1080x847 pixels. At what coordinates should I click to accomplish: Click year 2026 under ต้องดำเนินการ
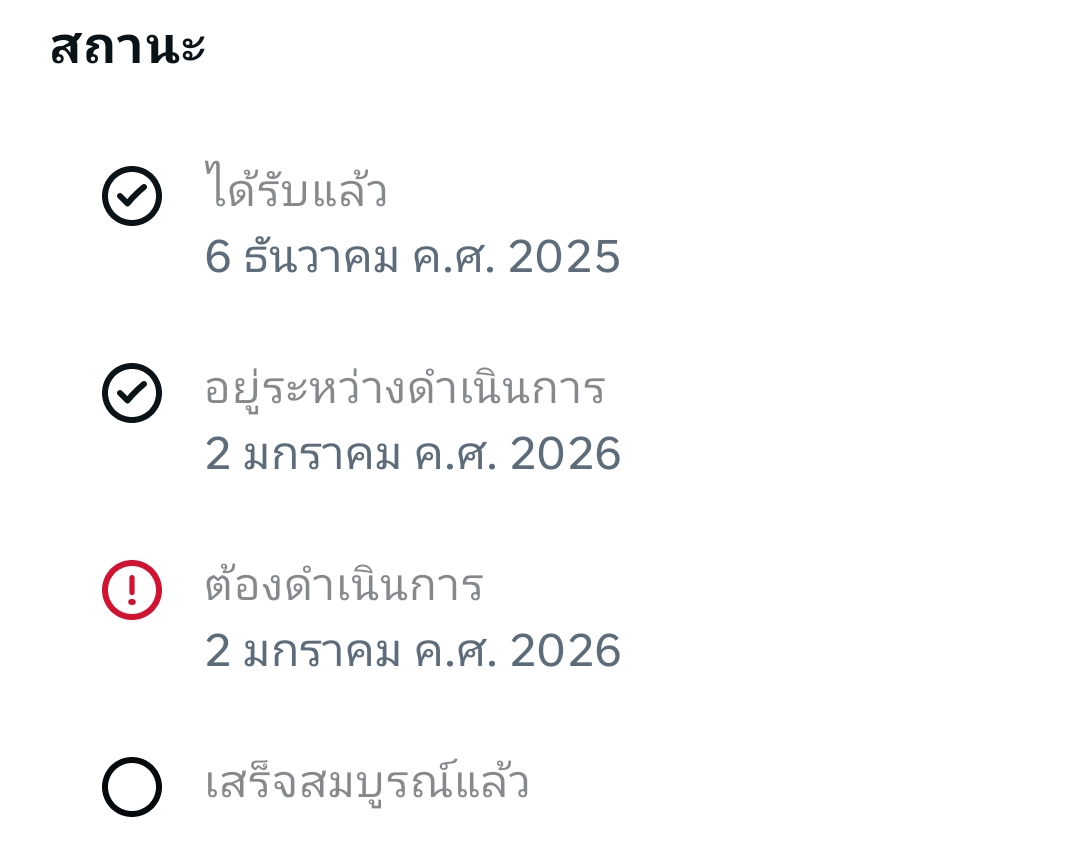tap(565, 651)
